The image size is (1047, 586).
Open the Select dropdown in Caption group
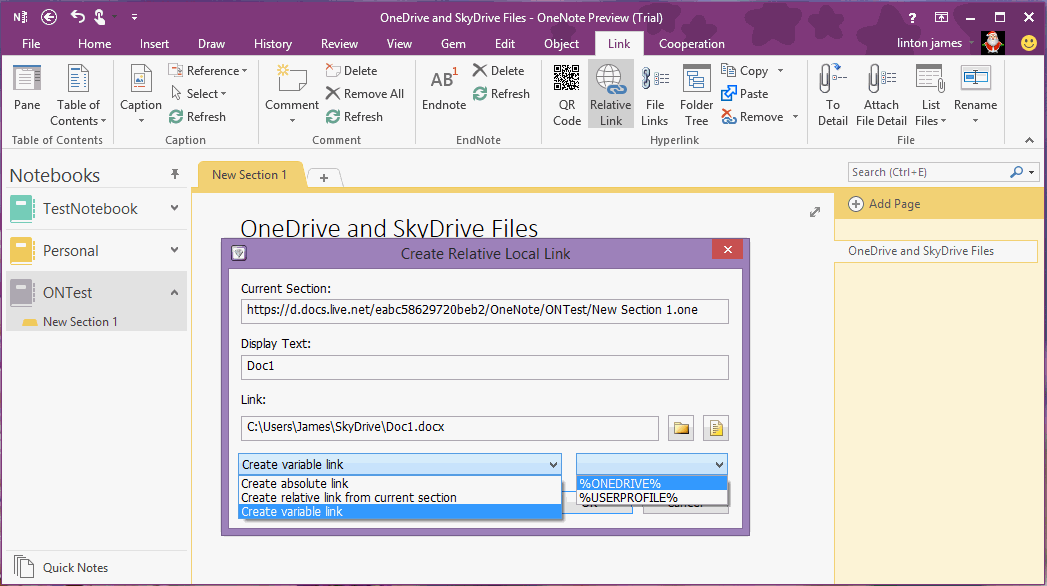(x=199, y=93)
